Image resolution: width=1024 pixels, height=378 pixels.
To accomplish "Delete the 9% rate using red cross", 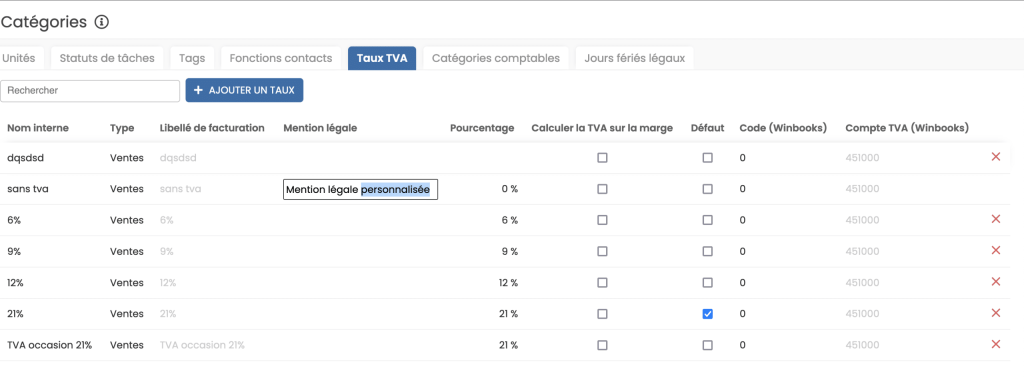I will pos(996,251).
